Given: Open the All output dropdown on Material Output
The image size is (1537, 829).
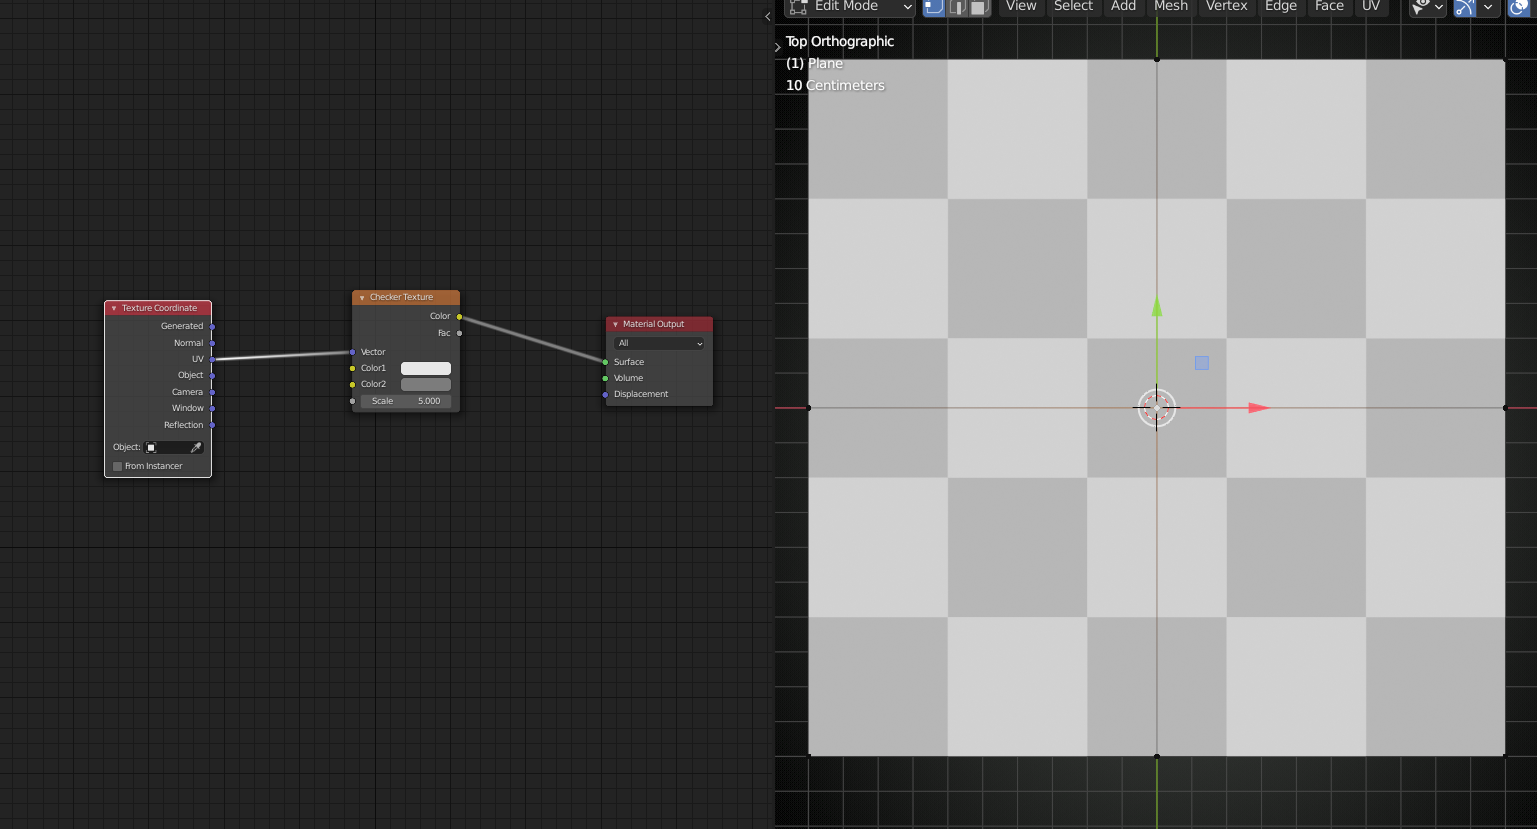Looking at the screenshot, I should [x=659, y=343].
